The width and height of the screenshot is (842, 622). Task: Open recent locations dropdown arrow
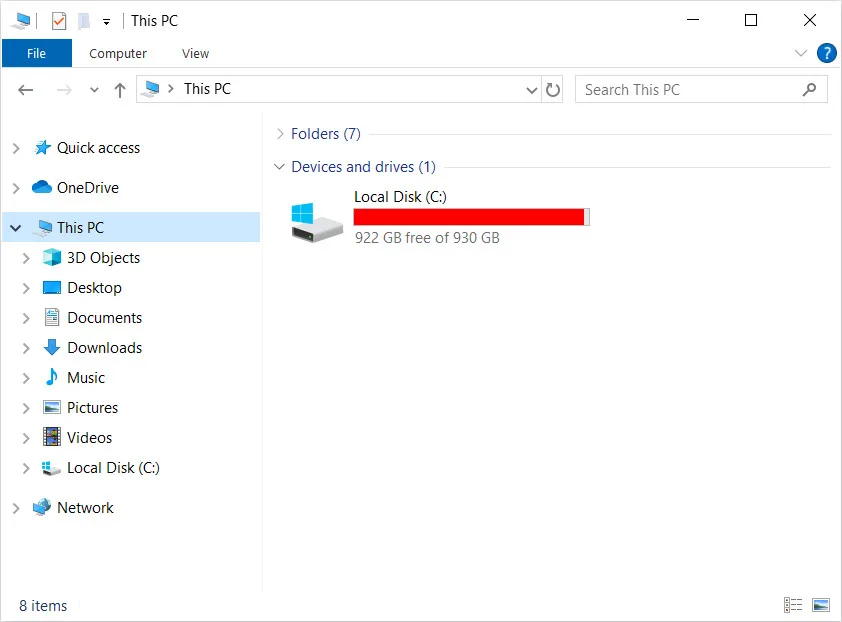click(94, 90)
